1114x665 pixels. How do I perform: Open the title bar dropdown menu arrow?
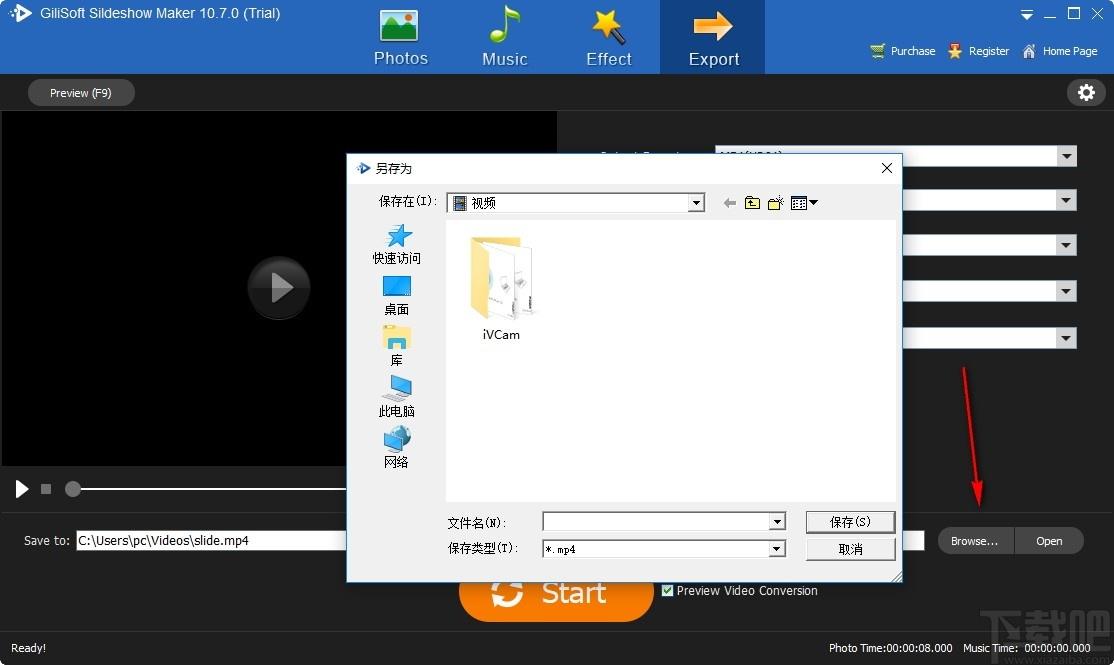[1027, 14]
